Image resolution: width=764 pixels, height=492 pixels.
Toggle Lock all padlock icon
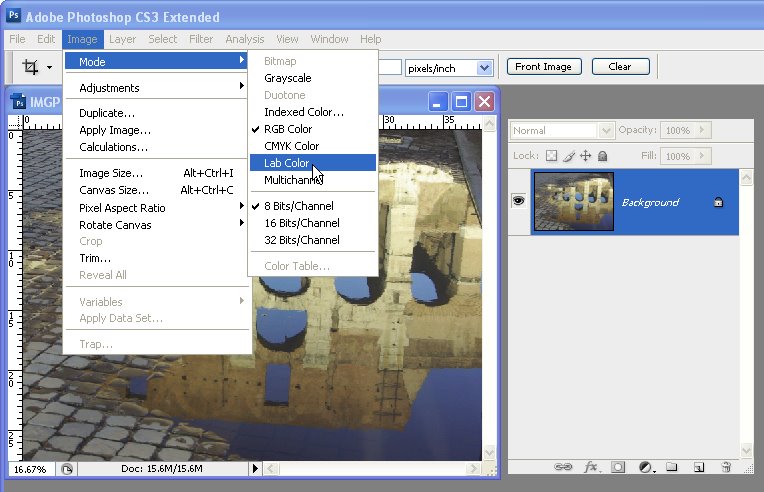pos(602,156)
